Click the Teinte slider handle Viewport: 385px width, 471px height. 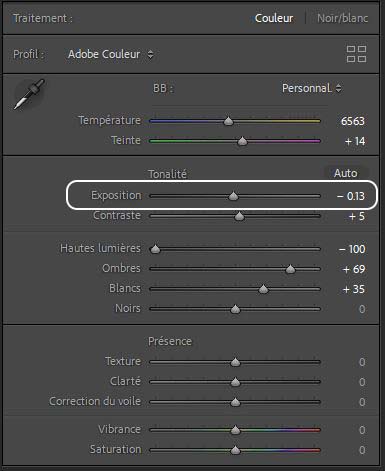coord(242,141)
